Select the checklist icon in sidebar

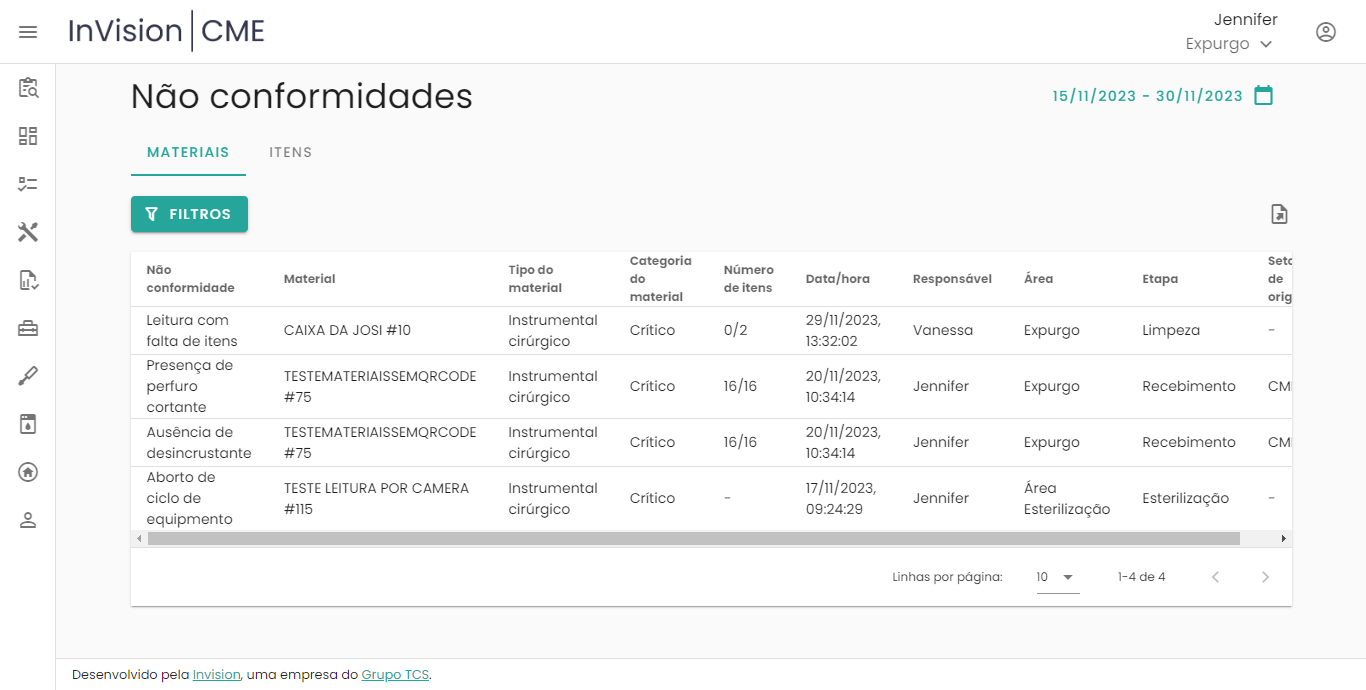[28, 184]
